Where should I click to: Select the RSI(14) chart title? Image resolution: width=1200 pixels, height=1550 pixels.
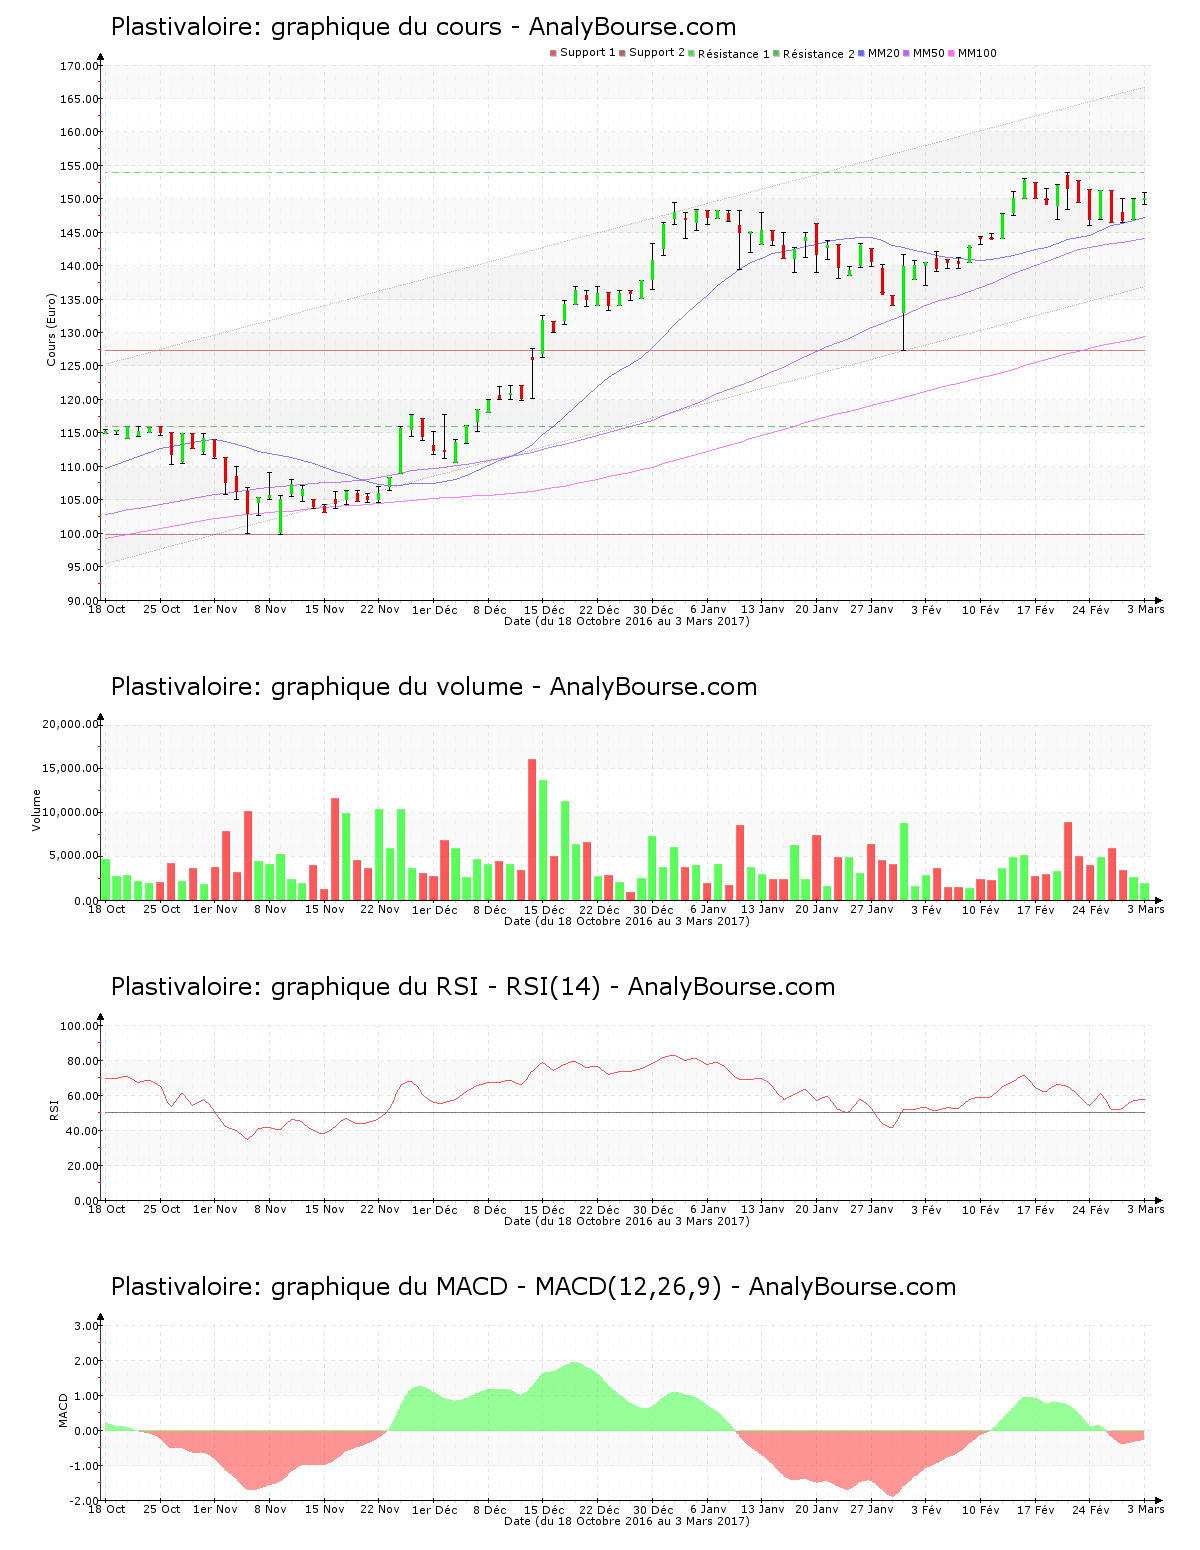click(472, 987)
